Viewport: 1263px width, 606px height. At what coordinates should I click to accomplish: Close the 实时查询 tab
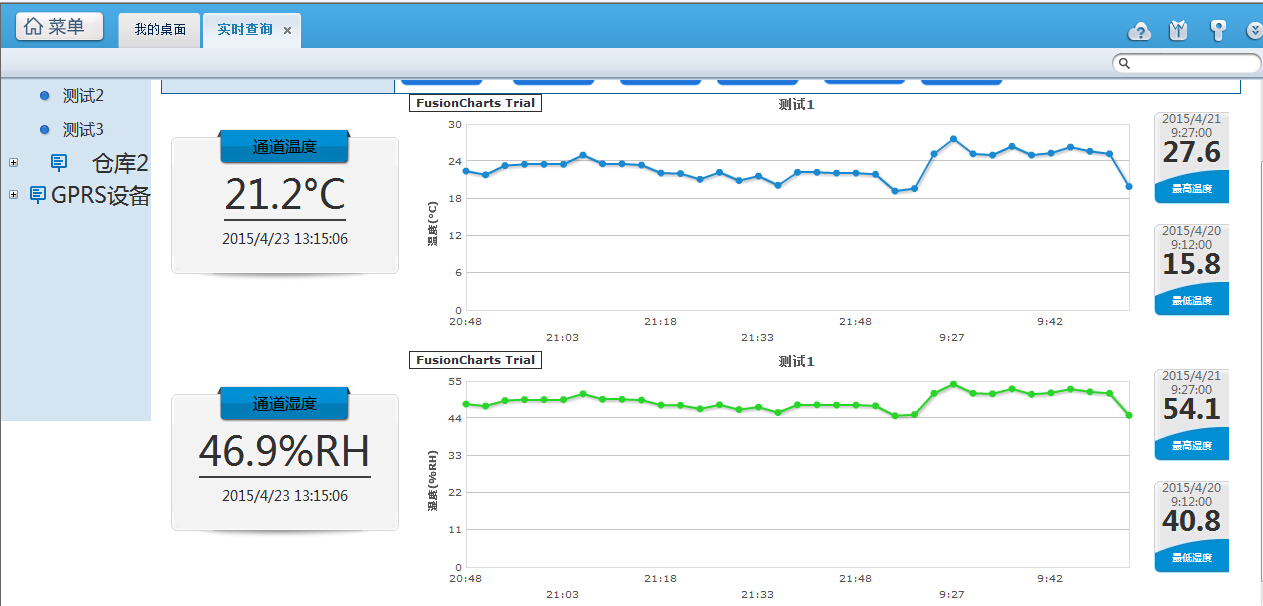(287, 31)
